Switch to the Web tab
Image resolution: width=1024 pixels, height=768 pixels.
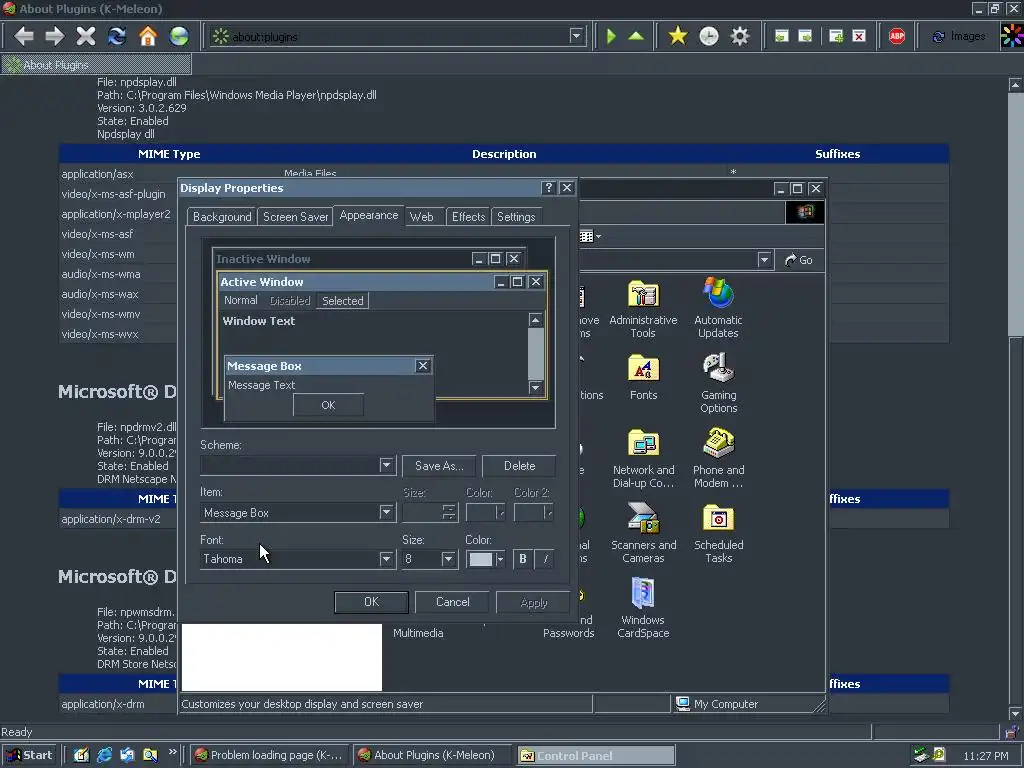click(422, 217)
